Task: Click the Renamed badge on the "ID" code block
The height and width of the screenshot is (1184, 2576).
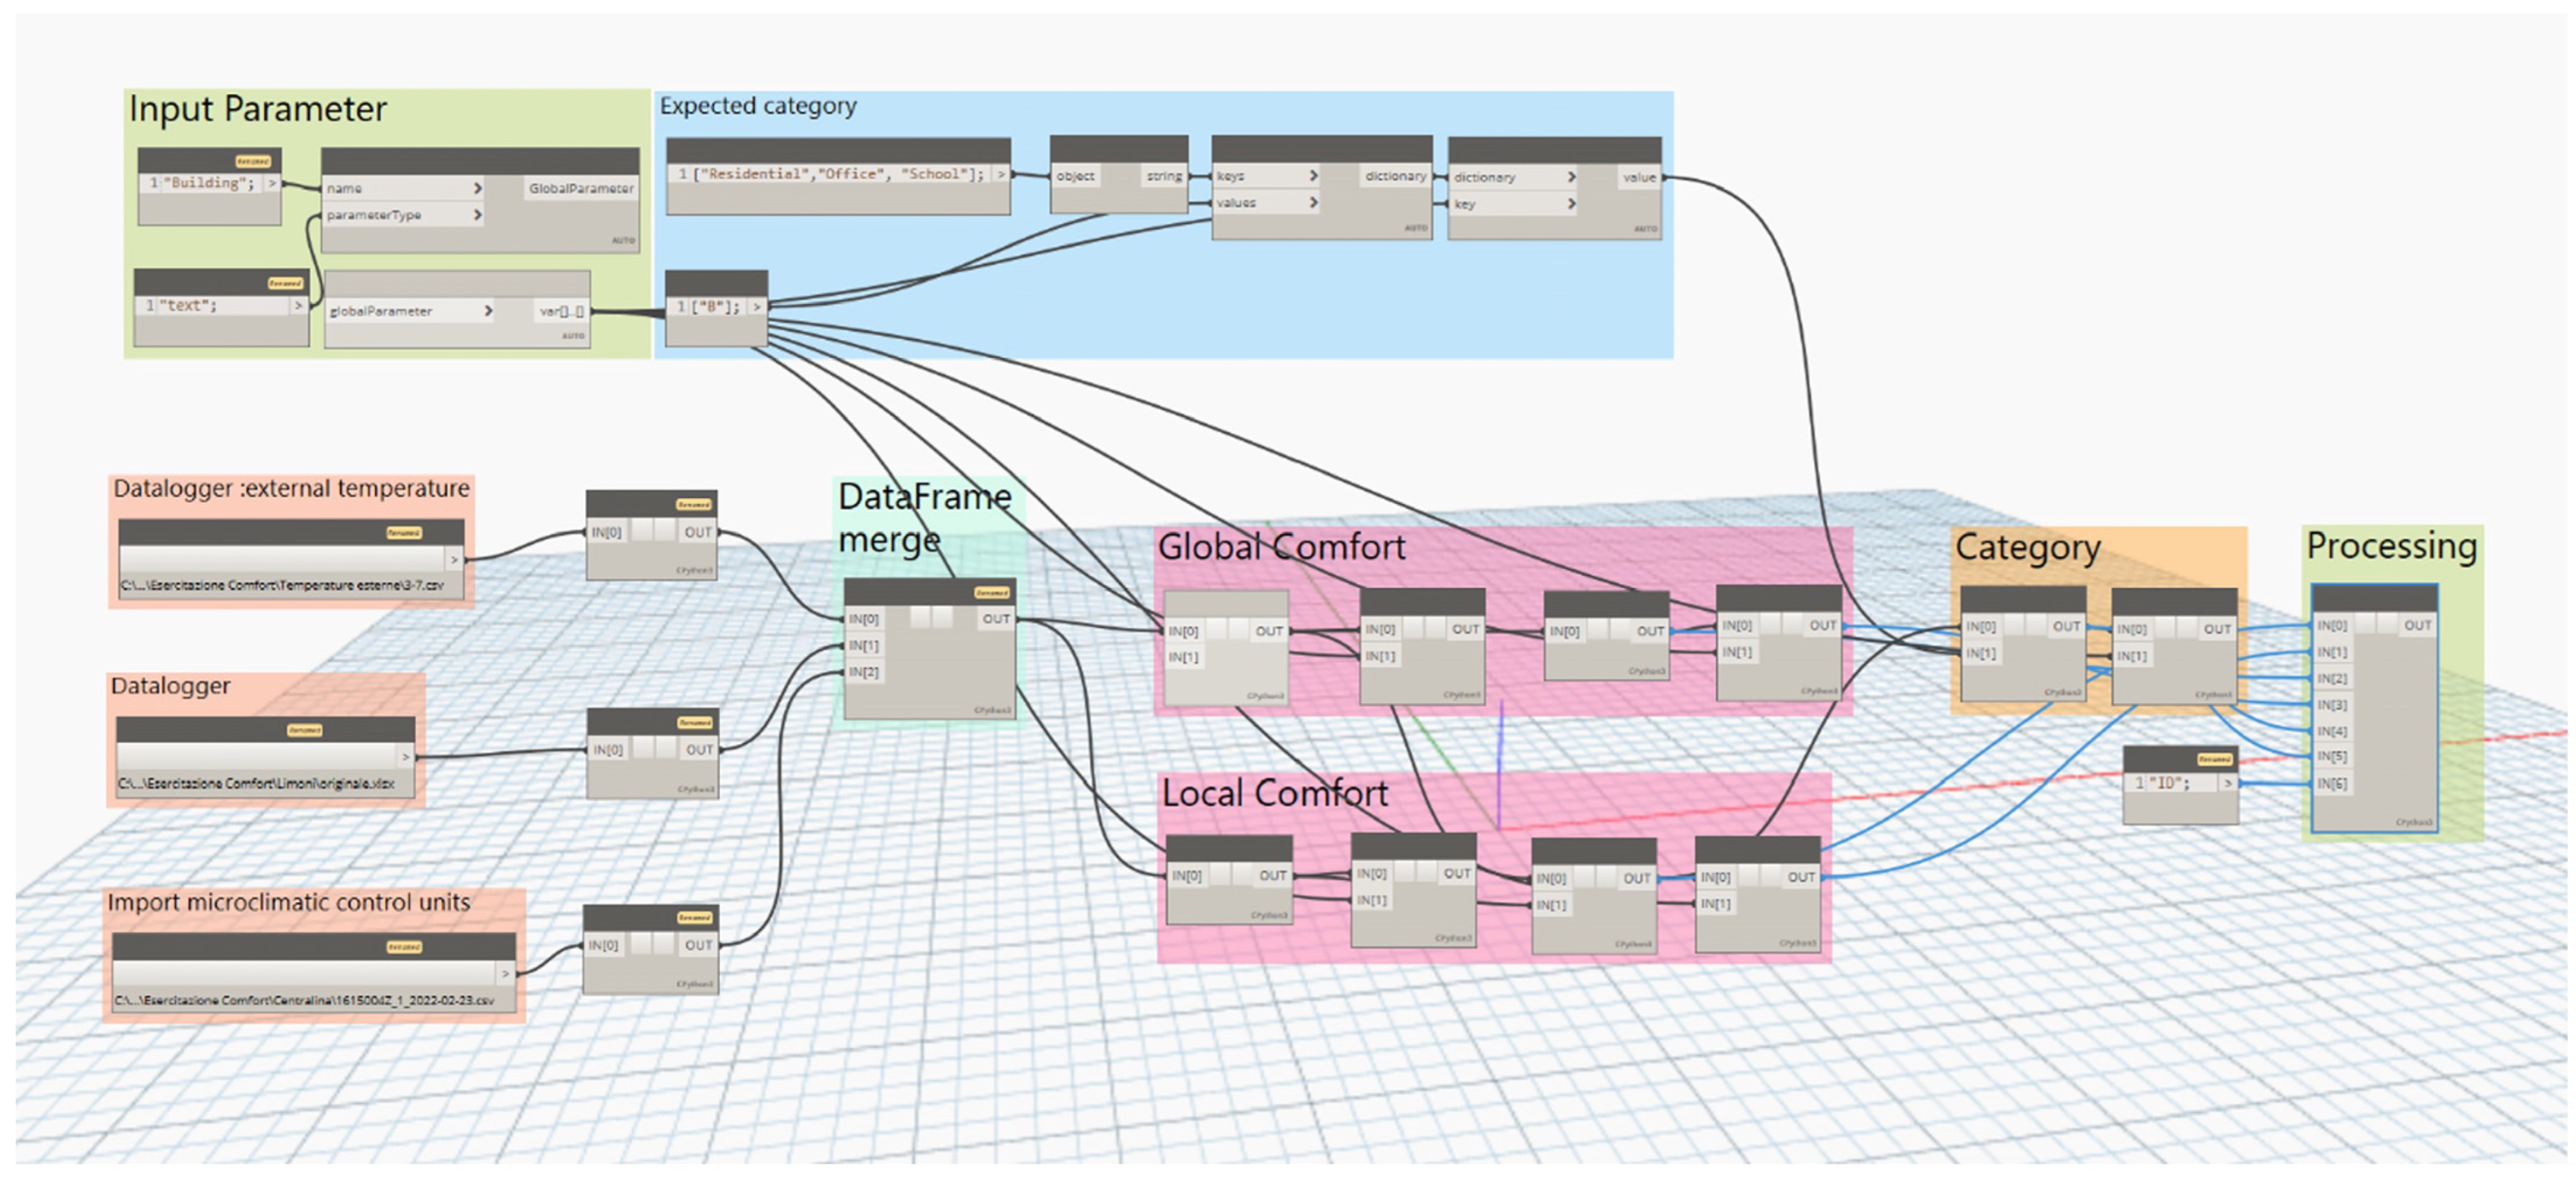Action: pyautogui.click(x=2214, y=759)
